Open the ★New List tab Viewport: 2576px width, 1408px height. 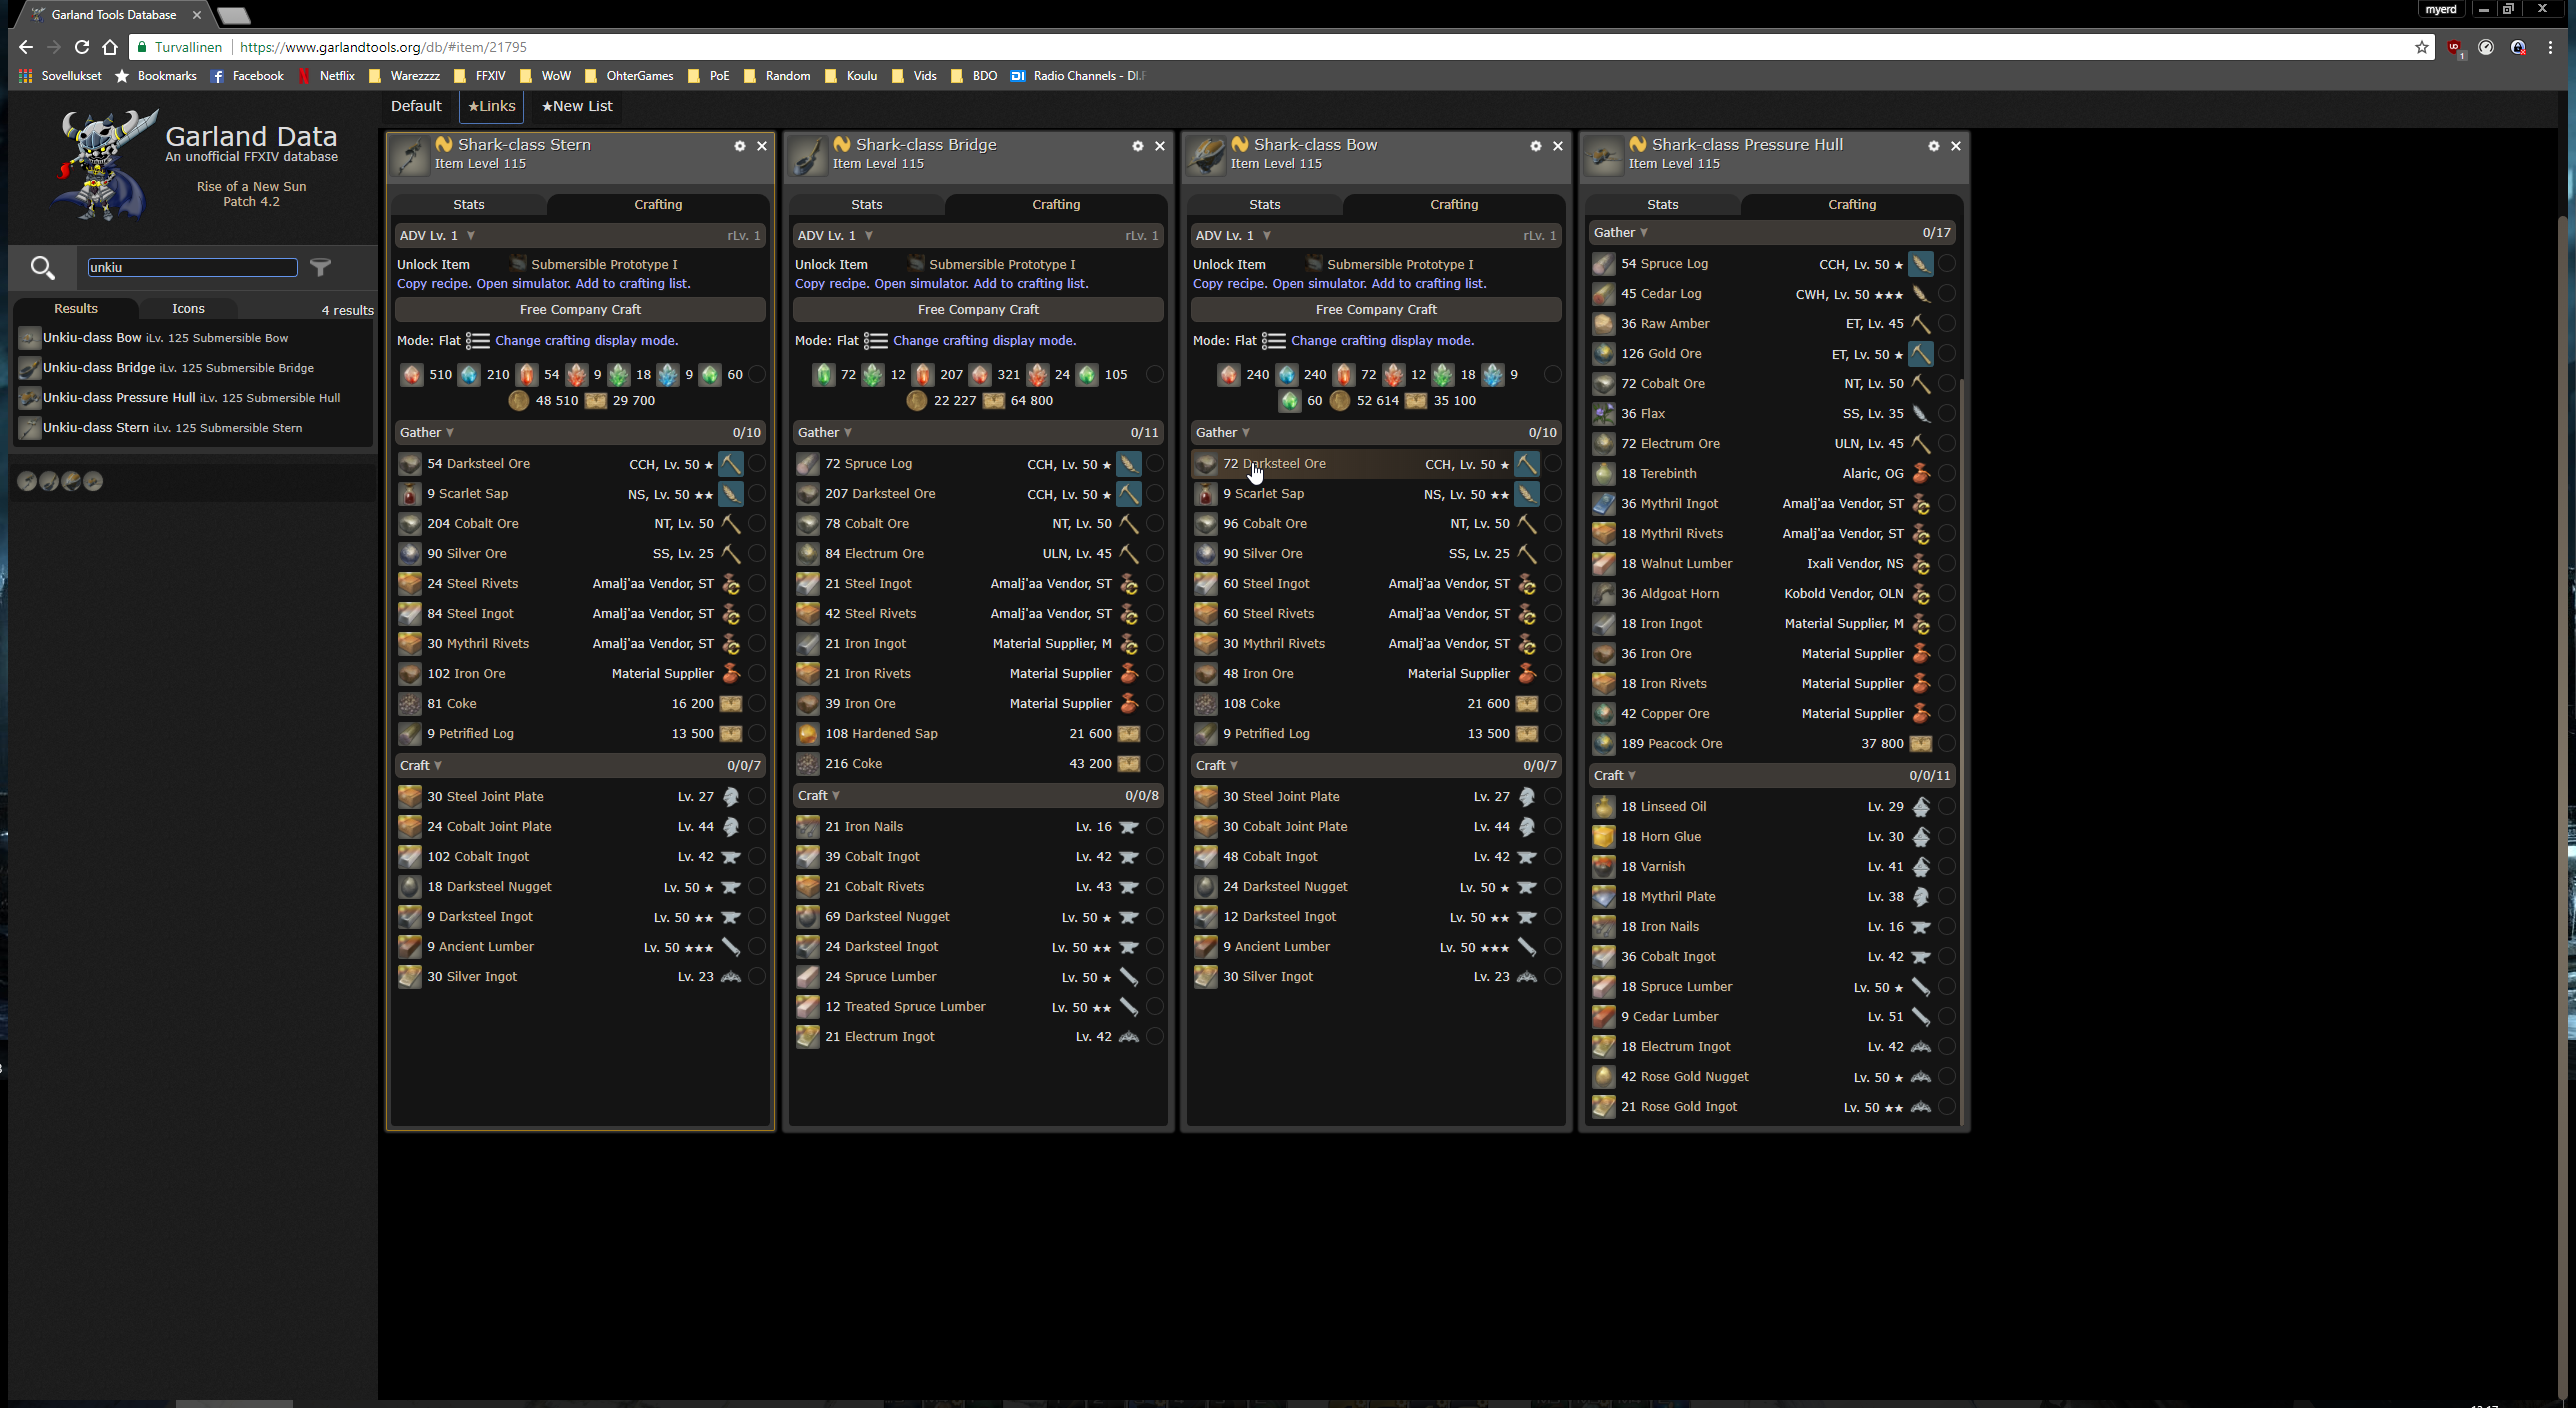577,106
